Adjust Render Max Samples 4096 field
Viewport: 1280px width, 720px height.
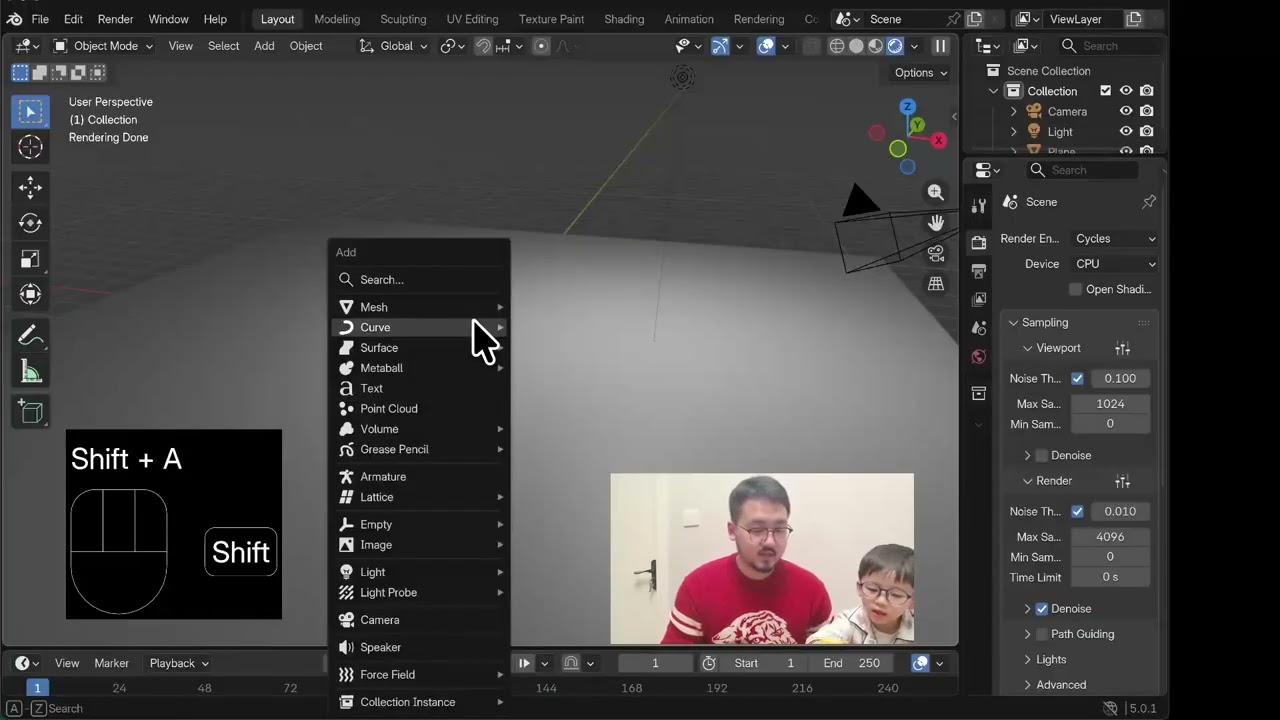(x=1110, y=537)
